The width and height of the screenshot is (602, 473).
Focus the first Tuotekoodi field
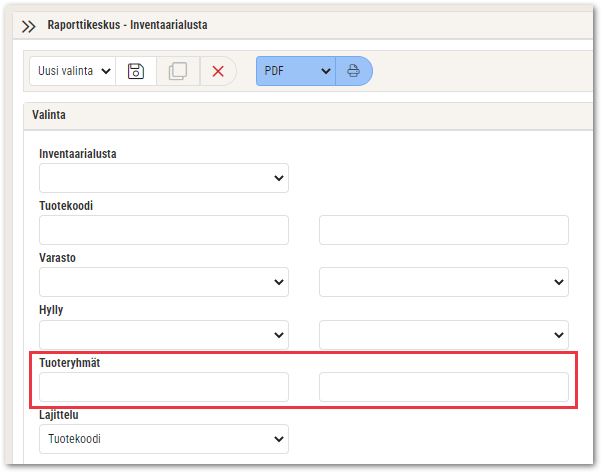point(164,230)
